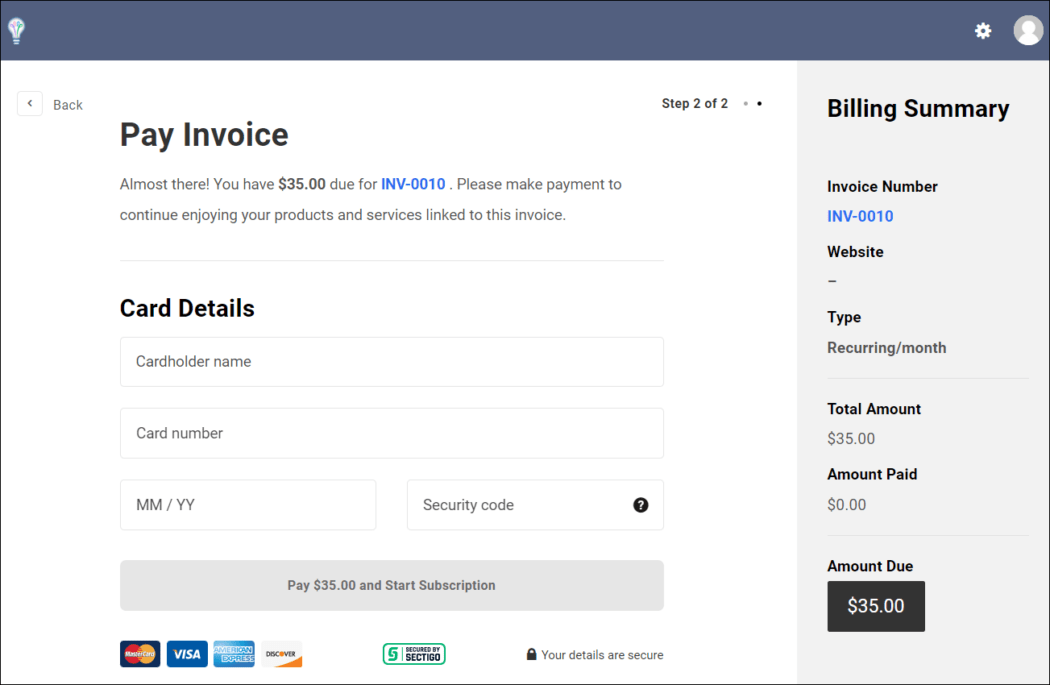Click the MM / YY expiry field

click(x=248, y=505)
